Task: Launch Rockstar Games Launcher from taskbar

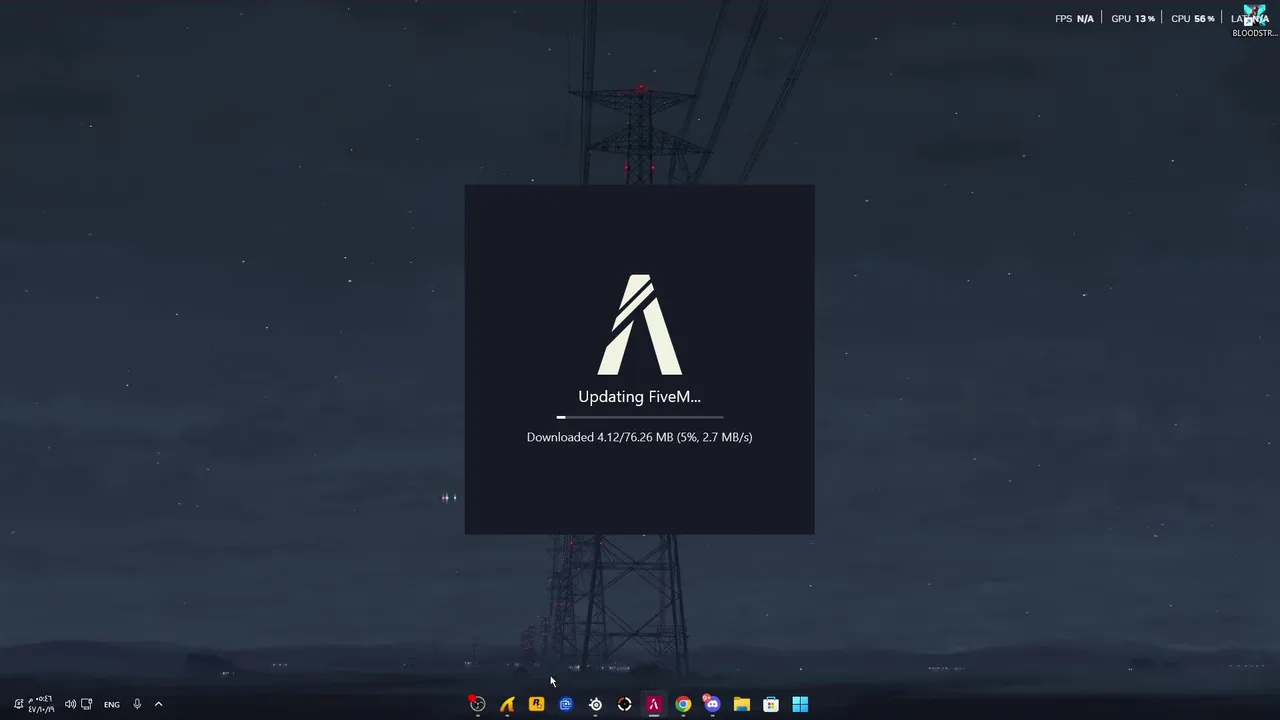Action: (536, 704)
